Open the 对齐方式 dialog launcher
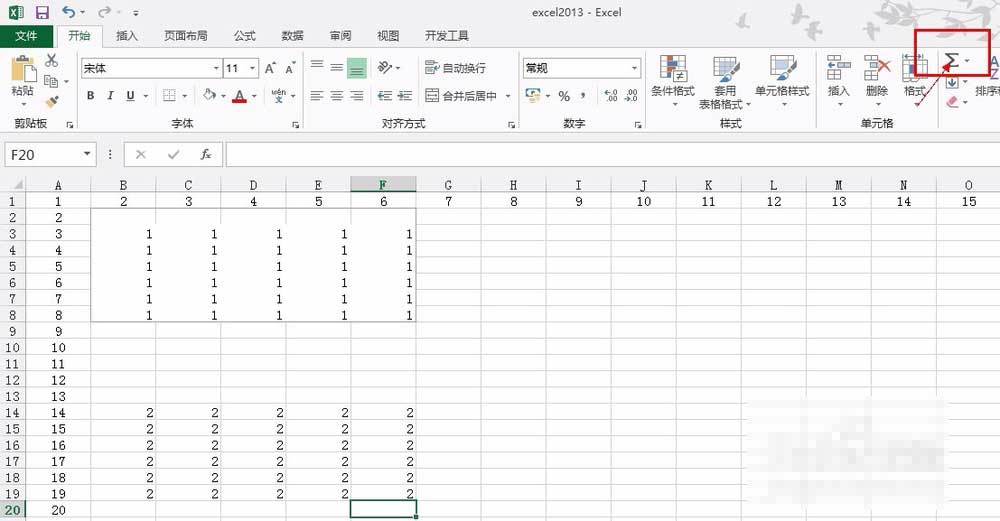 pyautogui.click(x=511, y=125)
